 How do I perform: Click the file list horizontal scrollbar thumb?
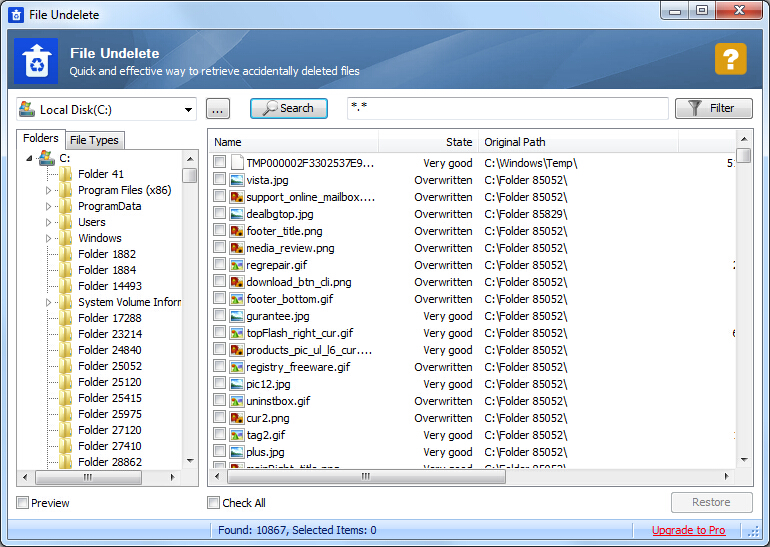(366, 476)
